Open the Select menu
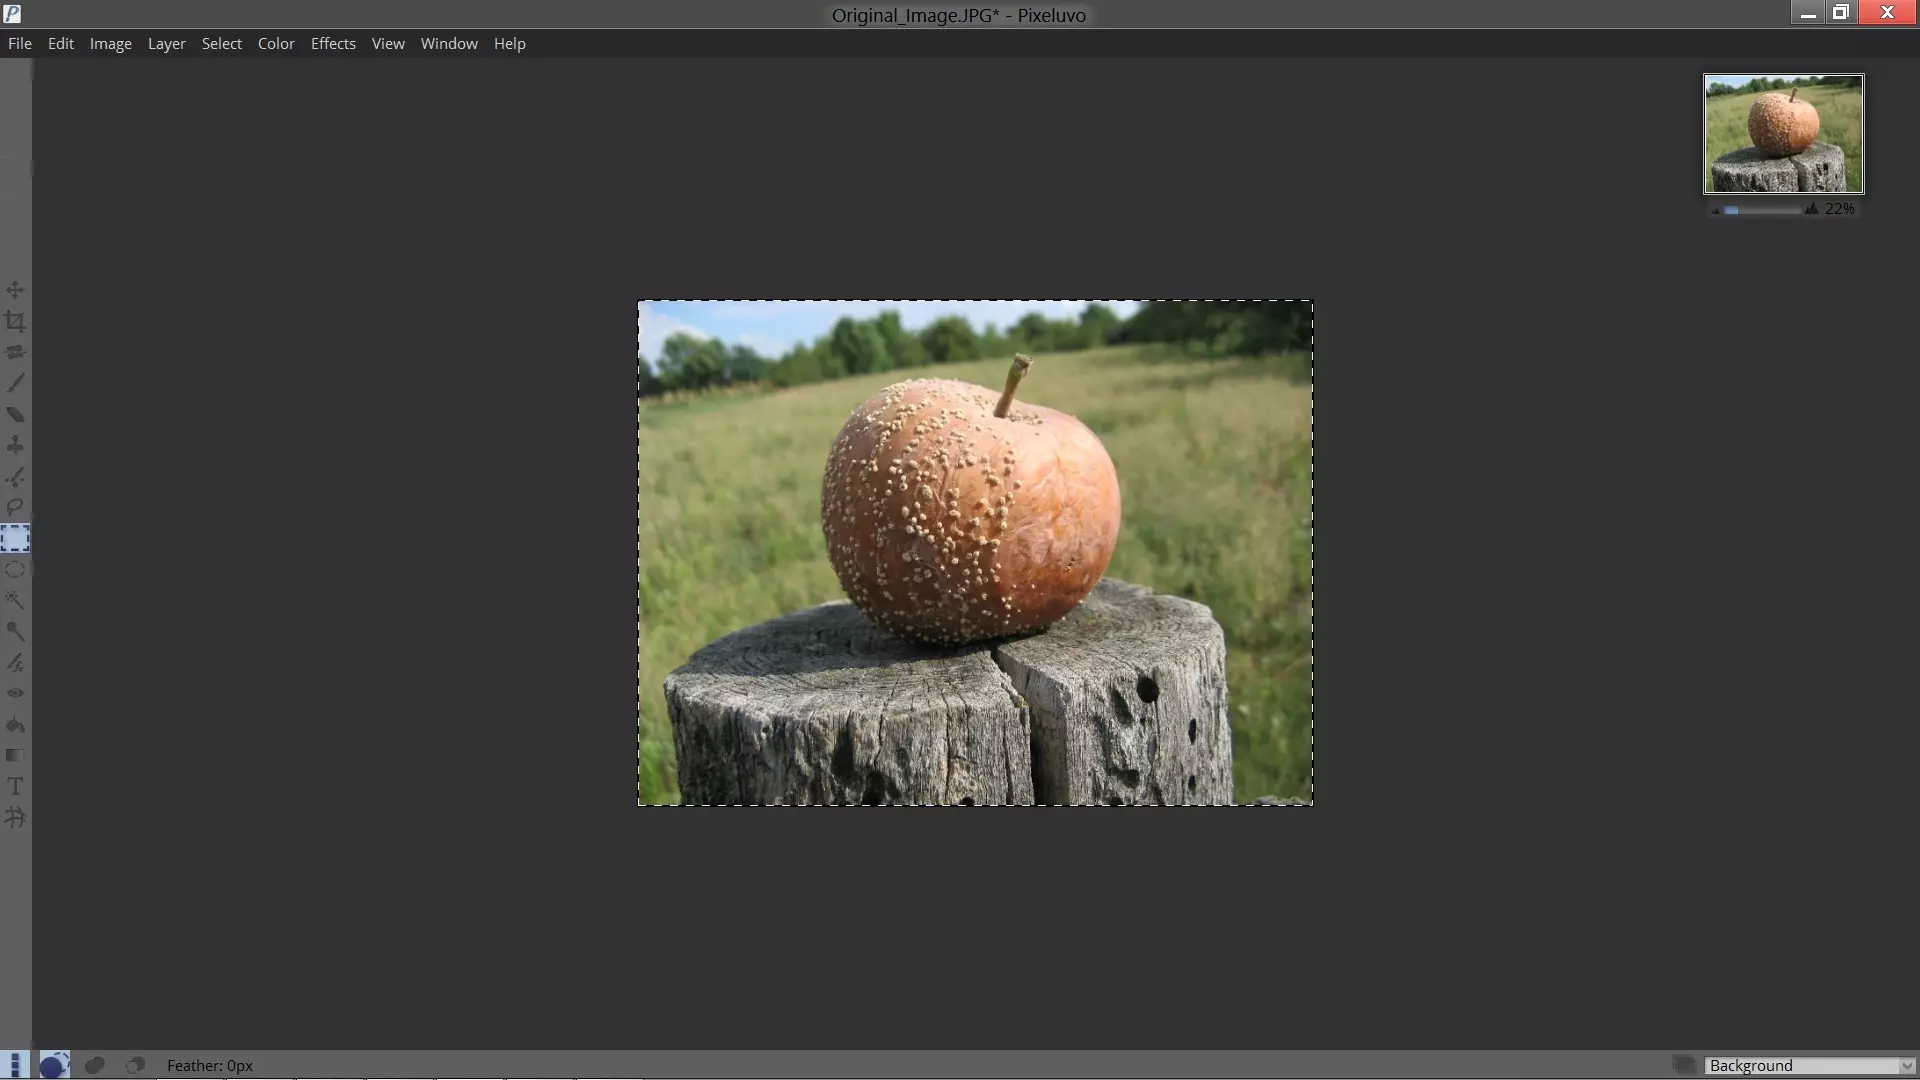 click(x=221, y=44)
